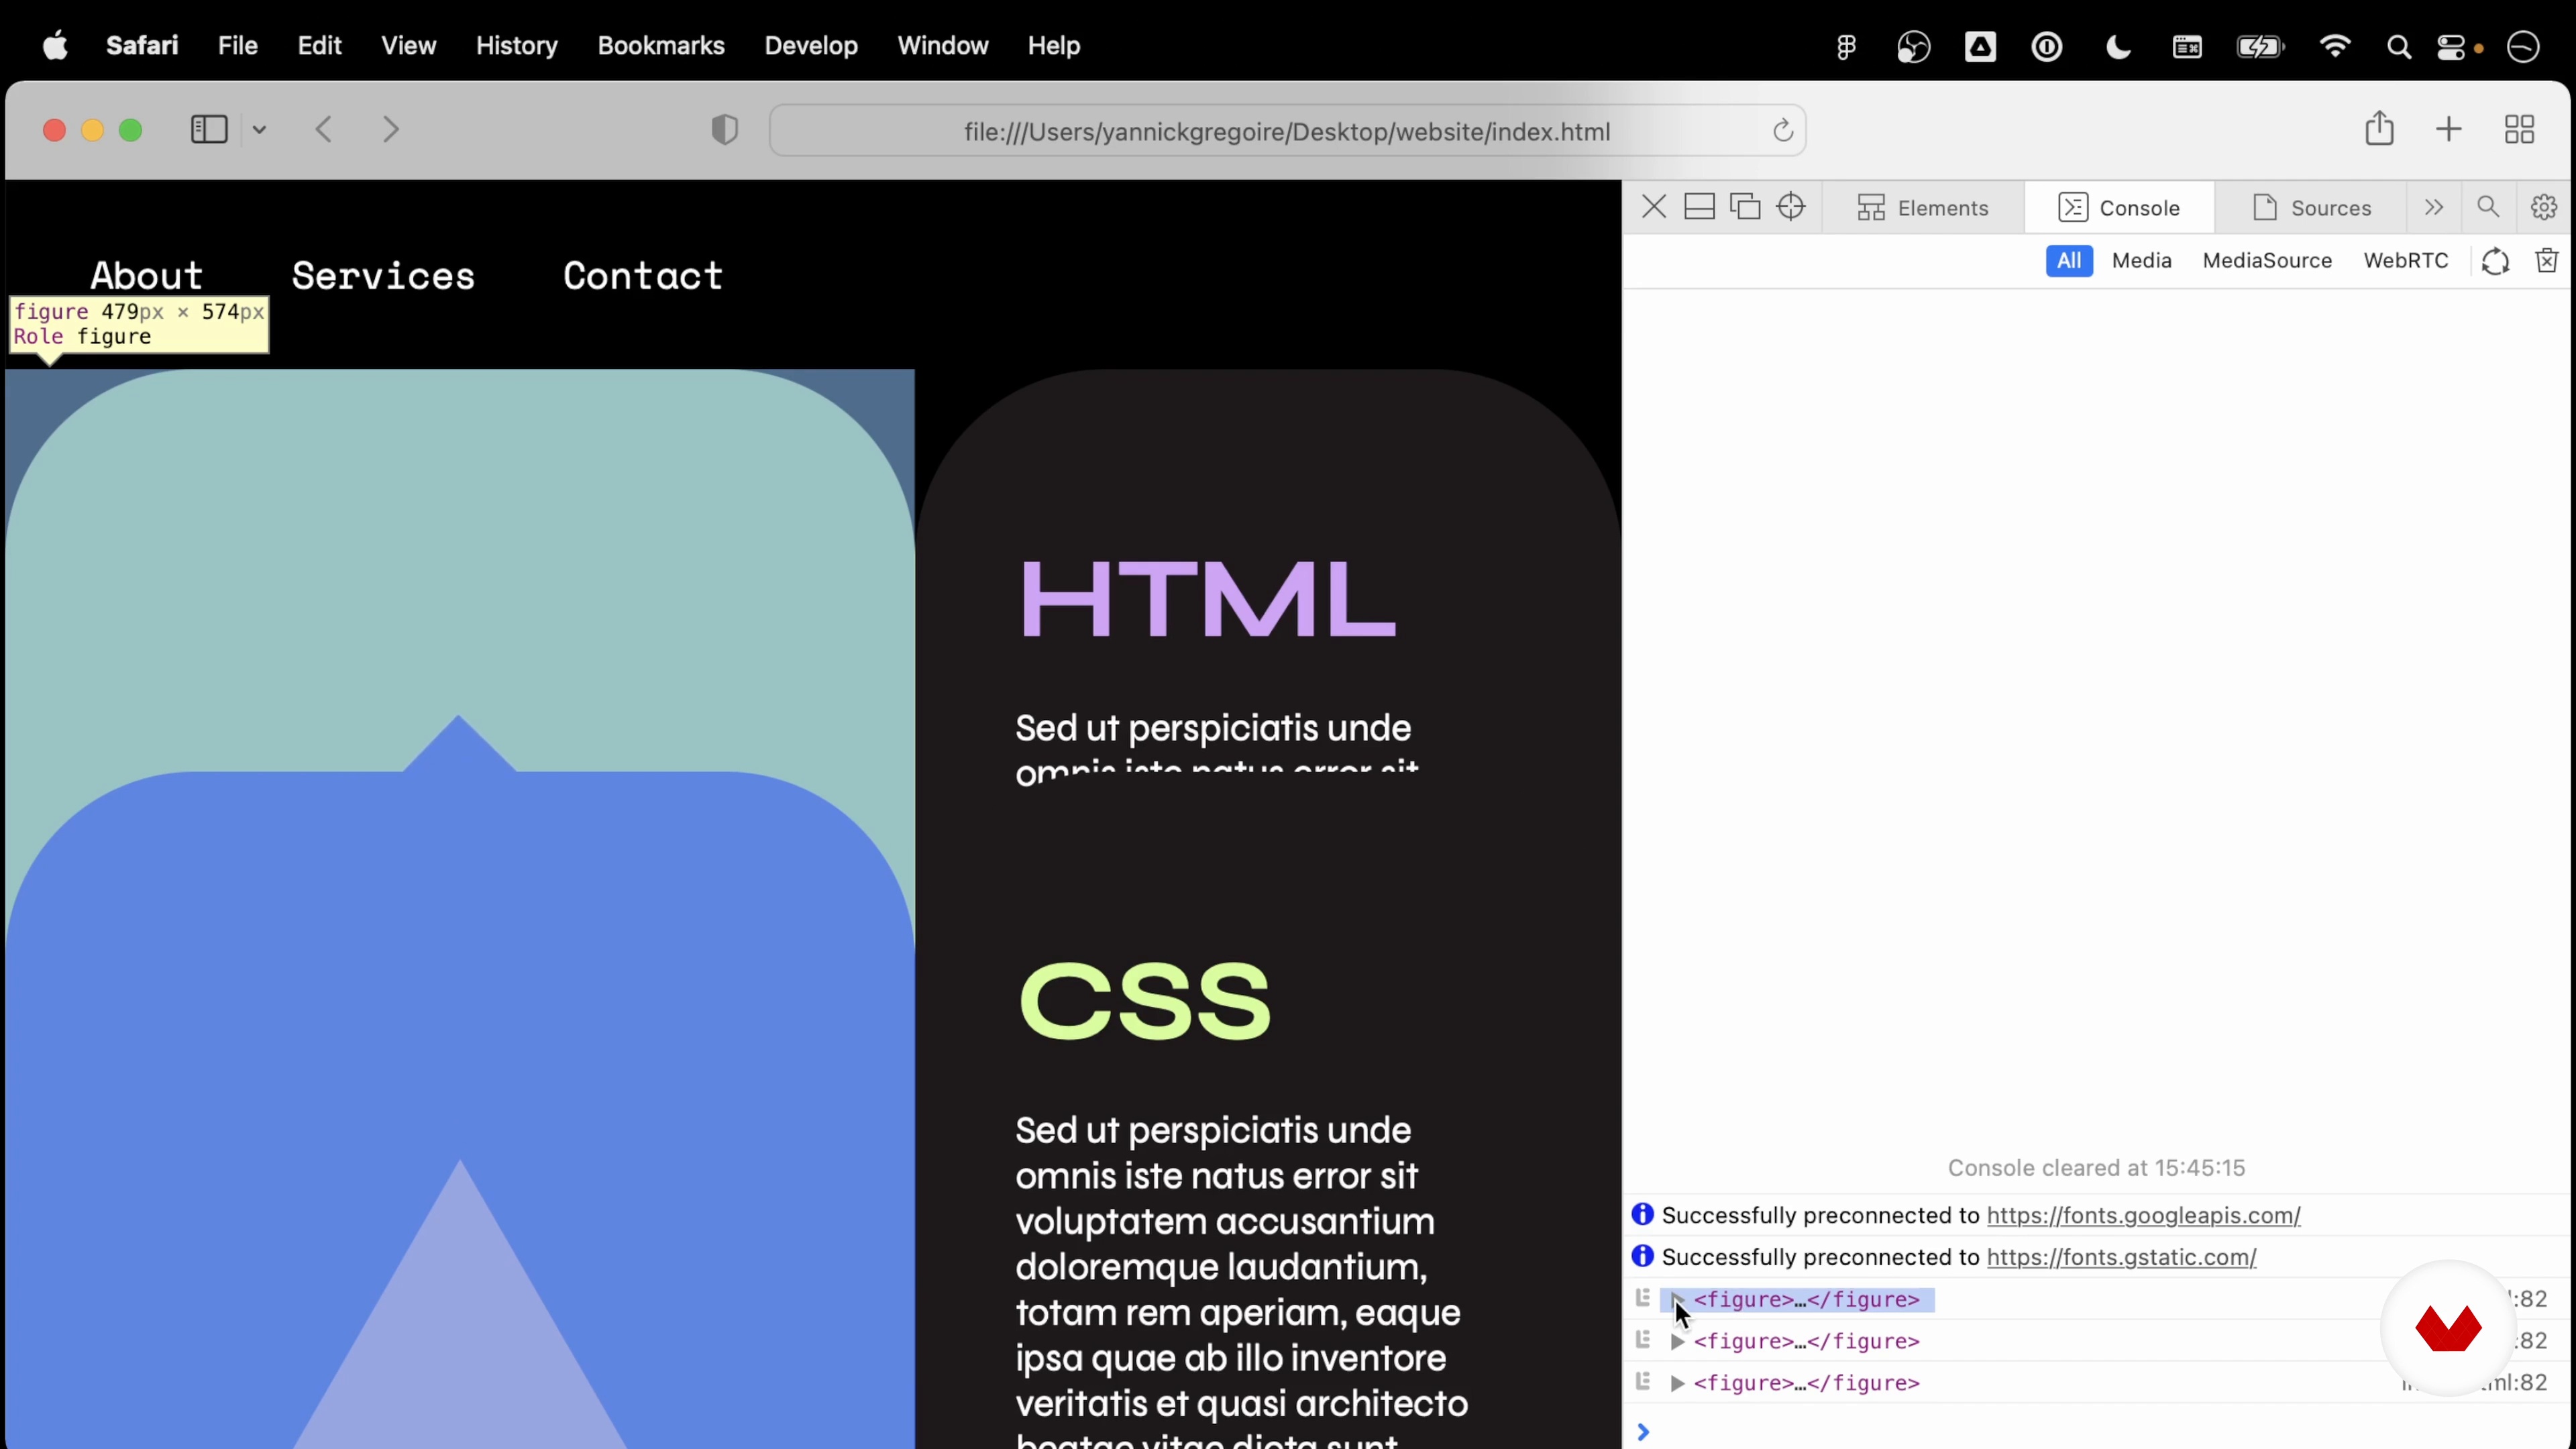2576x1449 pixels.
Task: Switch to the Console tab
Action: click(2119, 207)
